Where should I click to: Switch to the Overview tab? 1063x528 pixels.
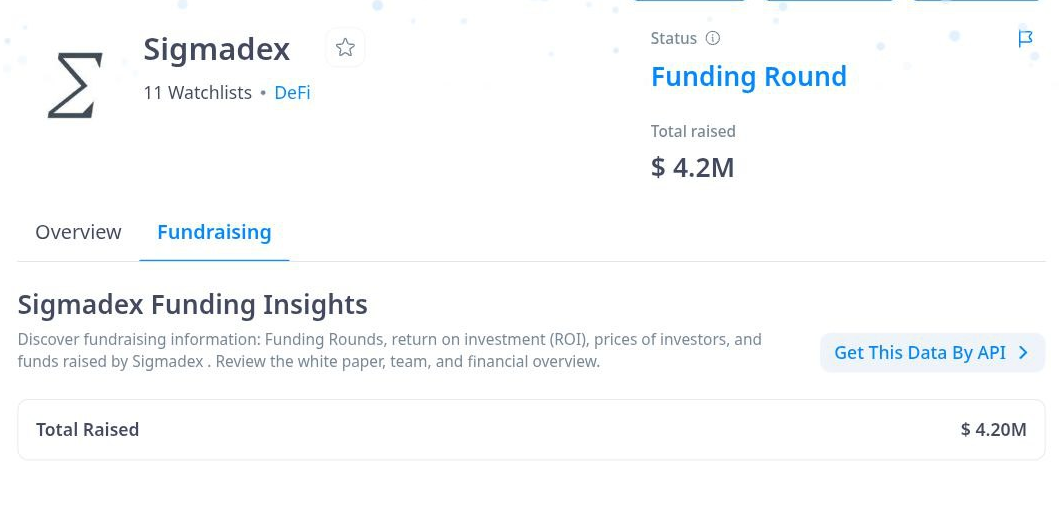(79, 232)
